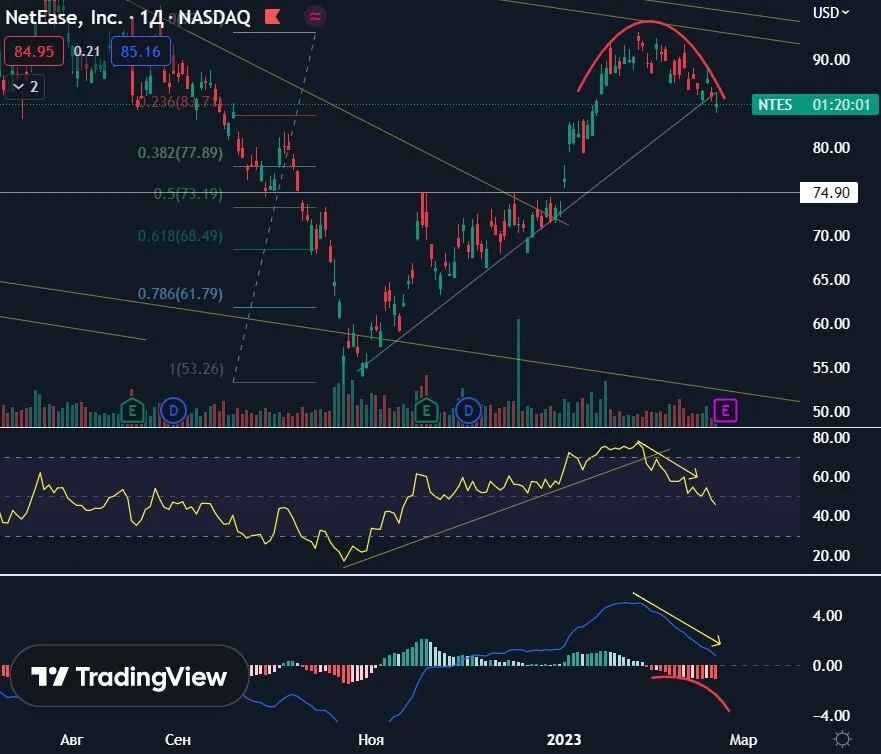Screen dimensions: 881x754
Task: Select the 1(53.26) Fibonacci level label
Action: click(197, 369)
